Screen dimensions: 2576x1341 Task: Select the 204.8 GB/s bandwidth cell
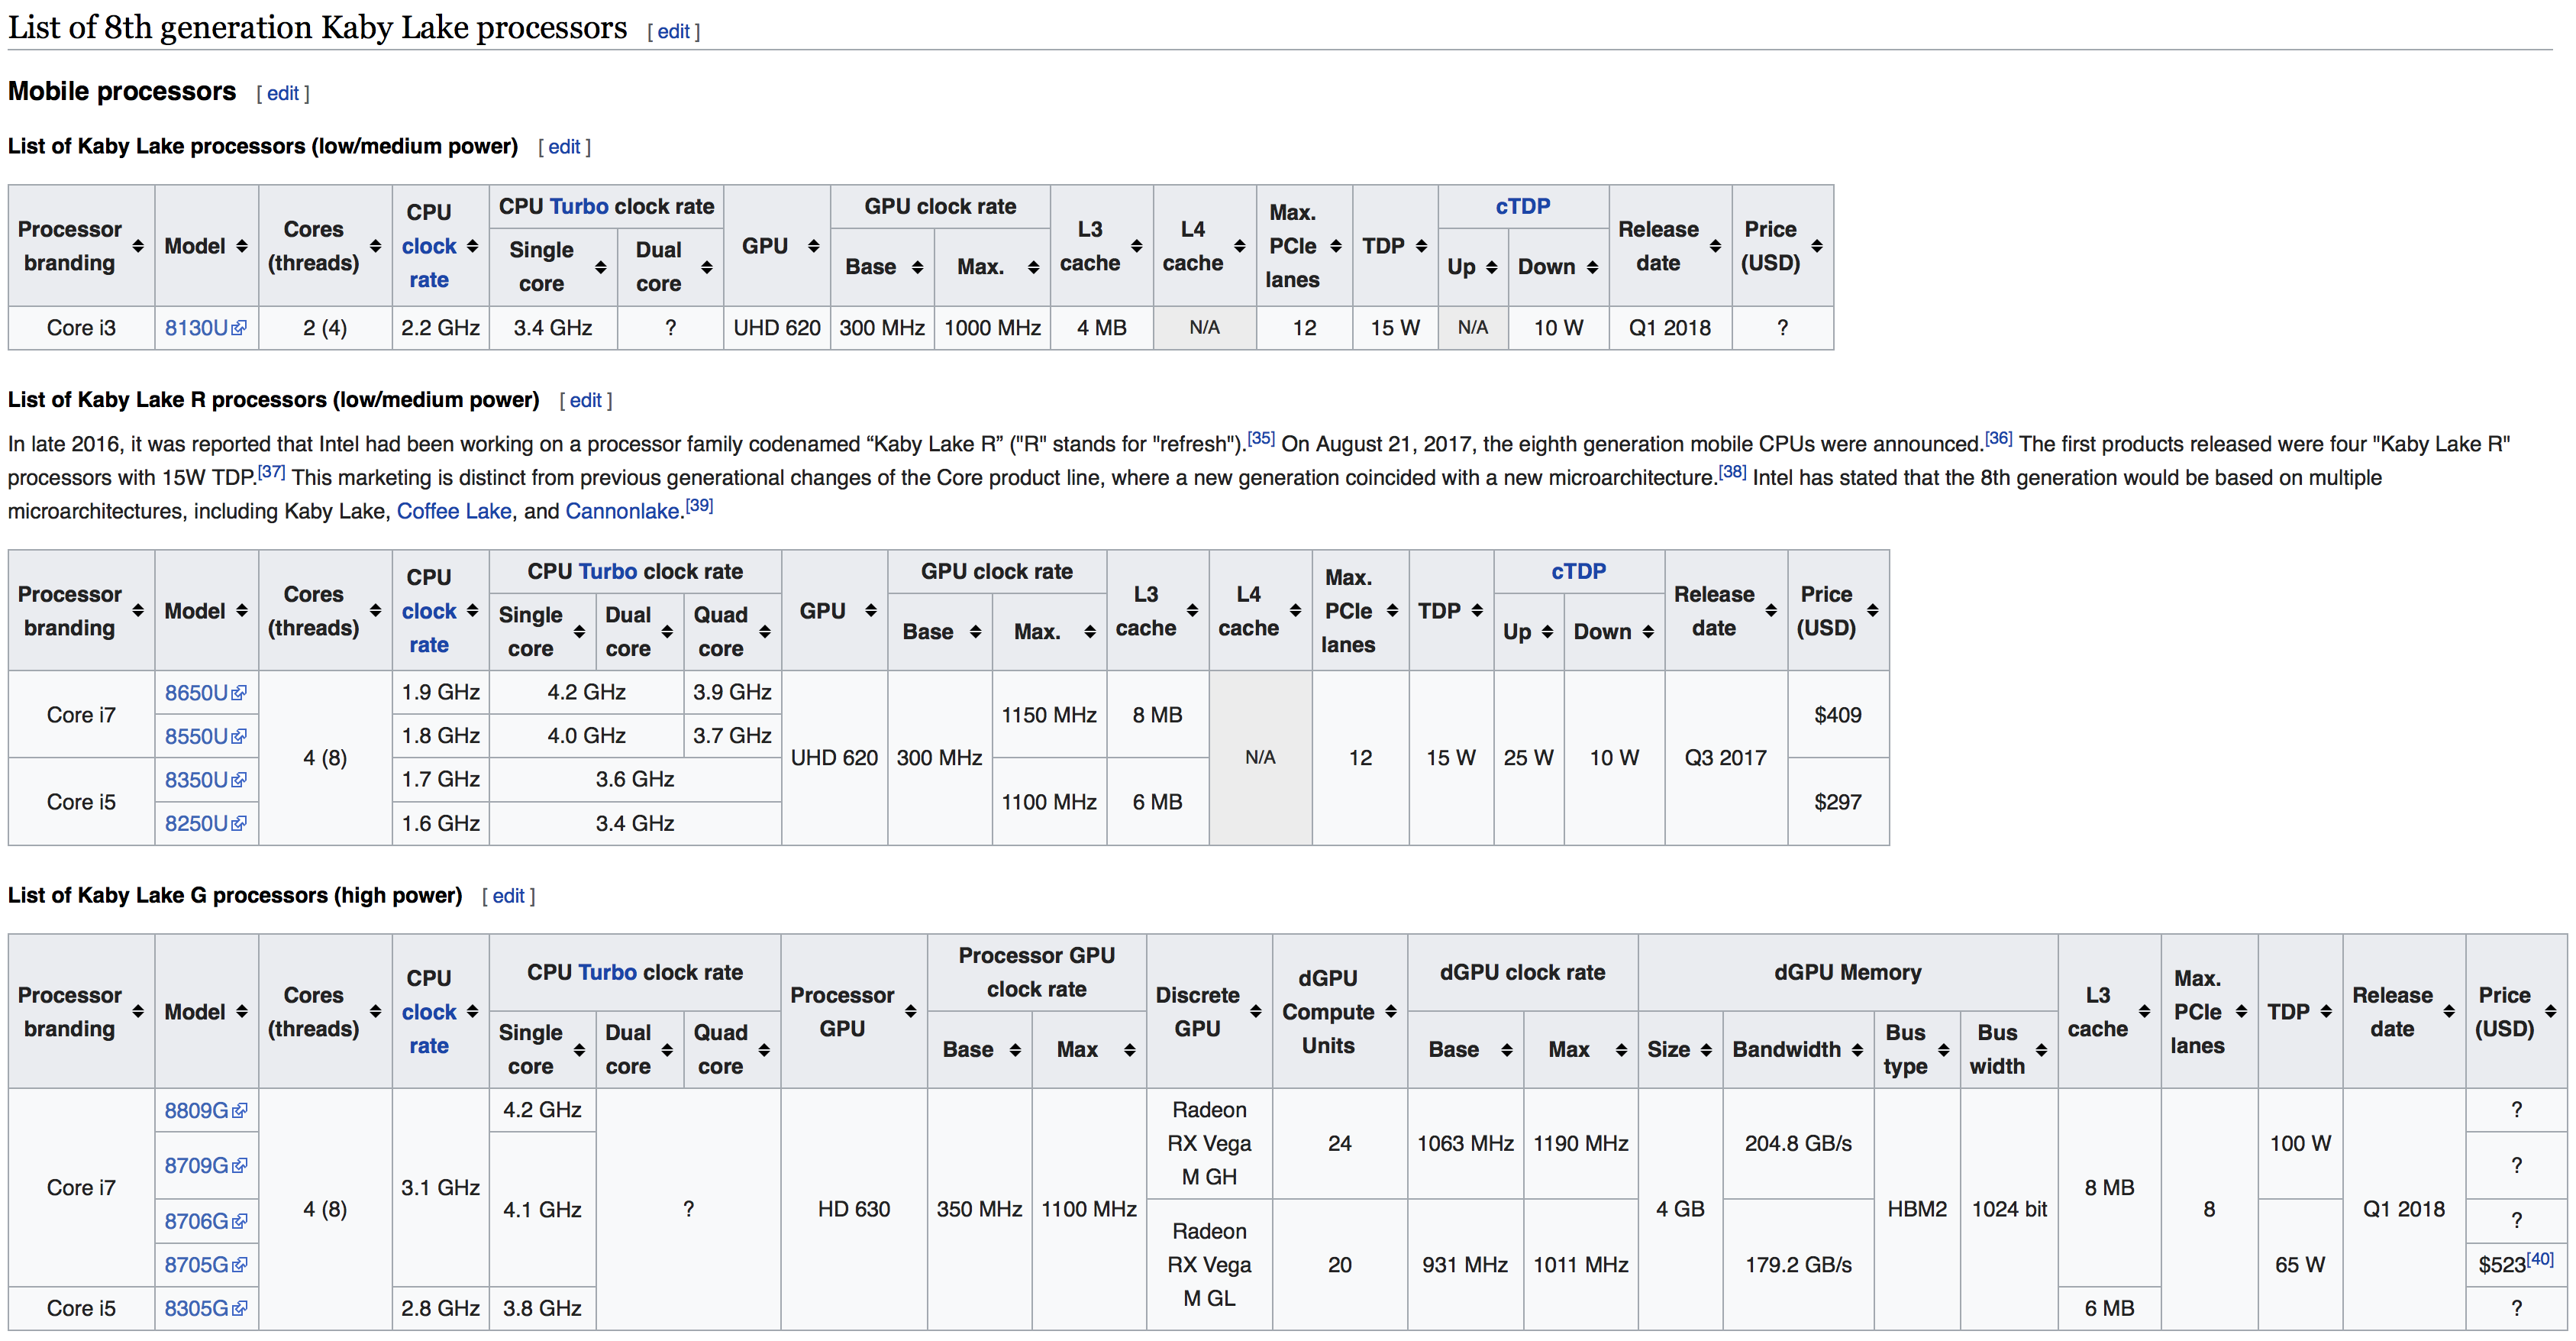click(x=1798, y=1144)
